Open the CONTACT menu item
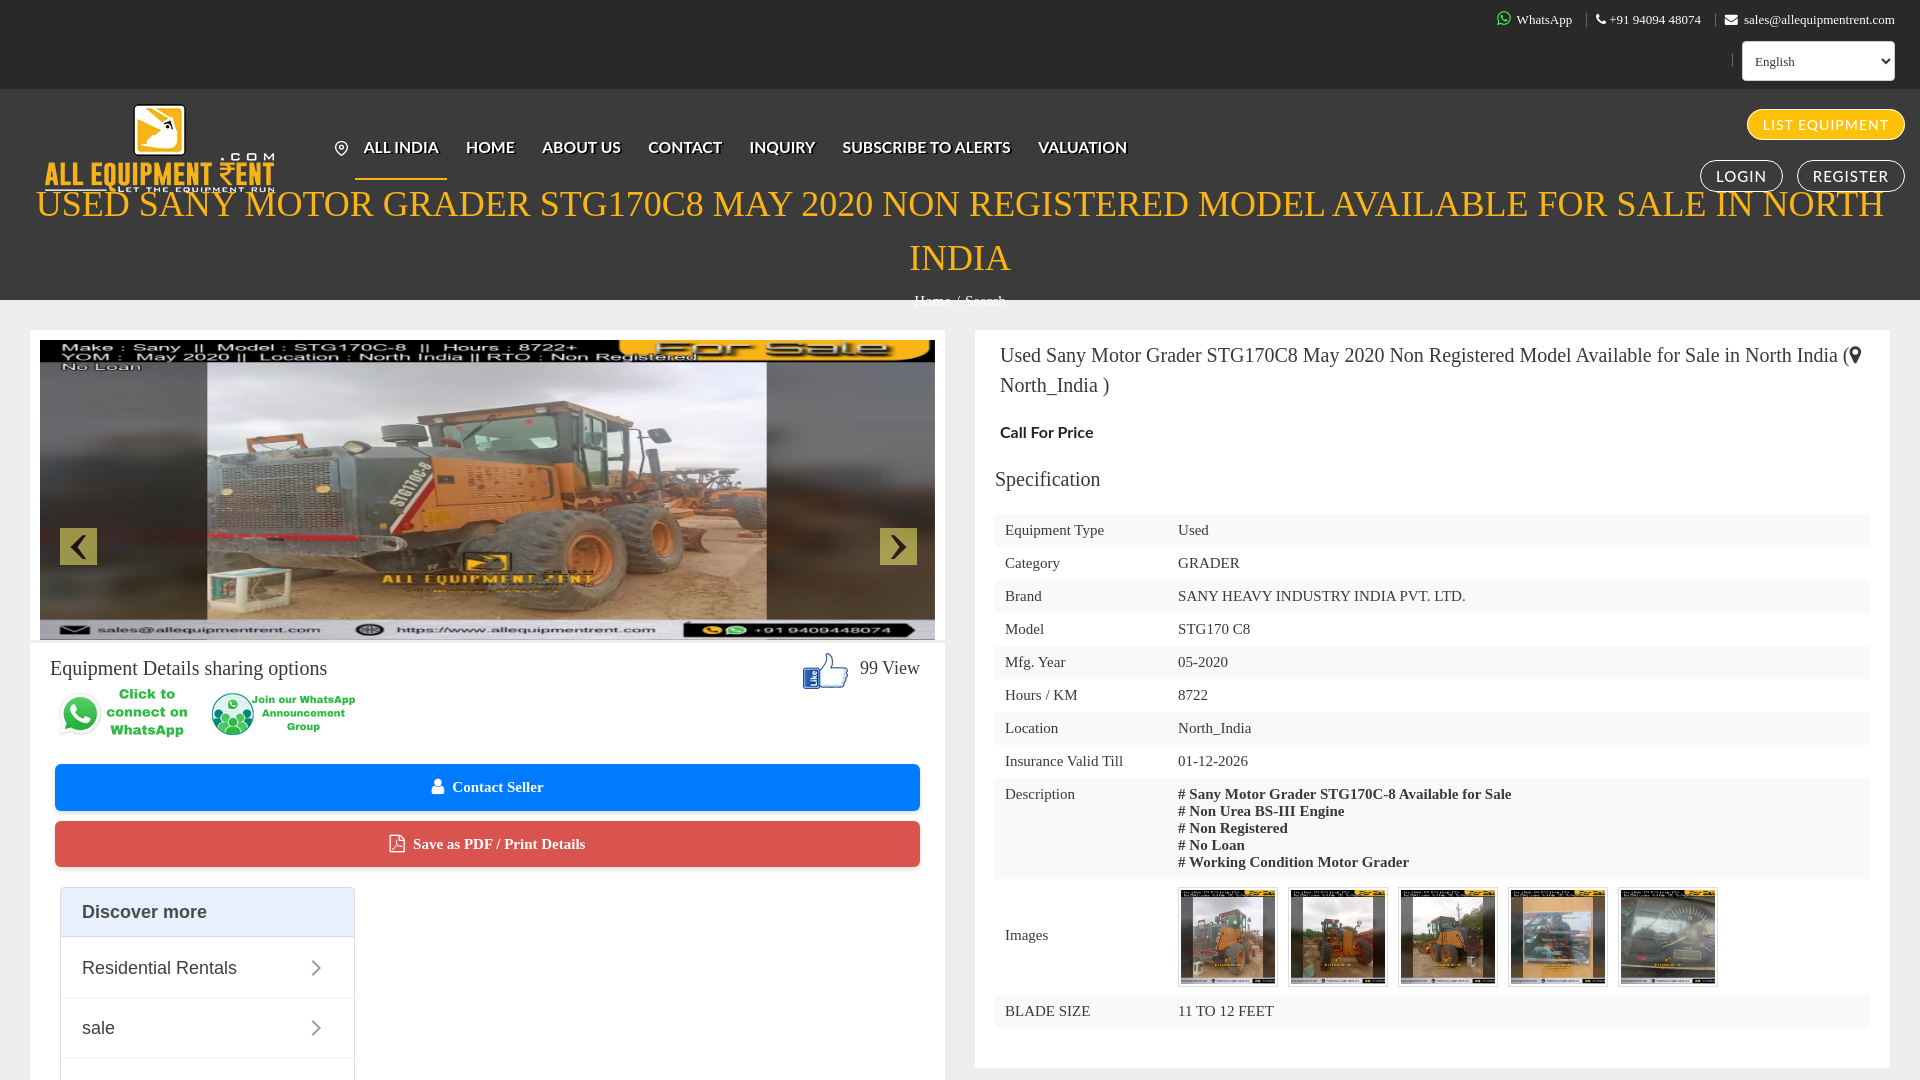The image size is (1920, 1080). (x=685, y=147)
